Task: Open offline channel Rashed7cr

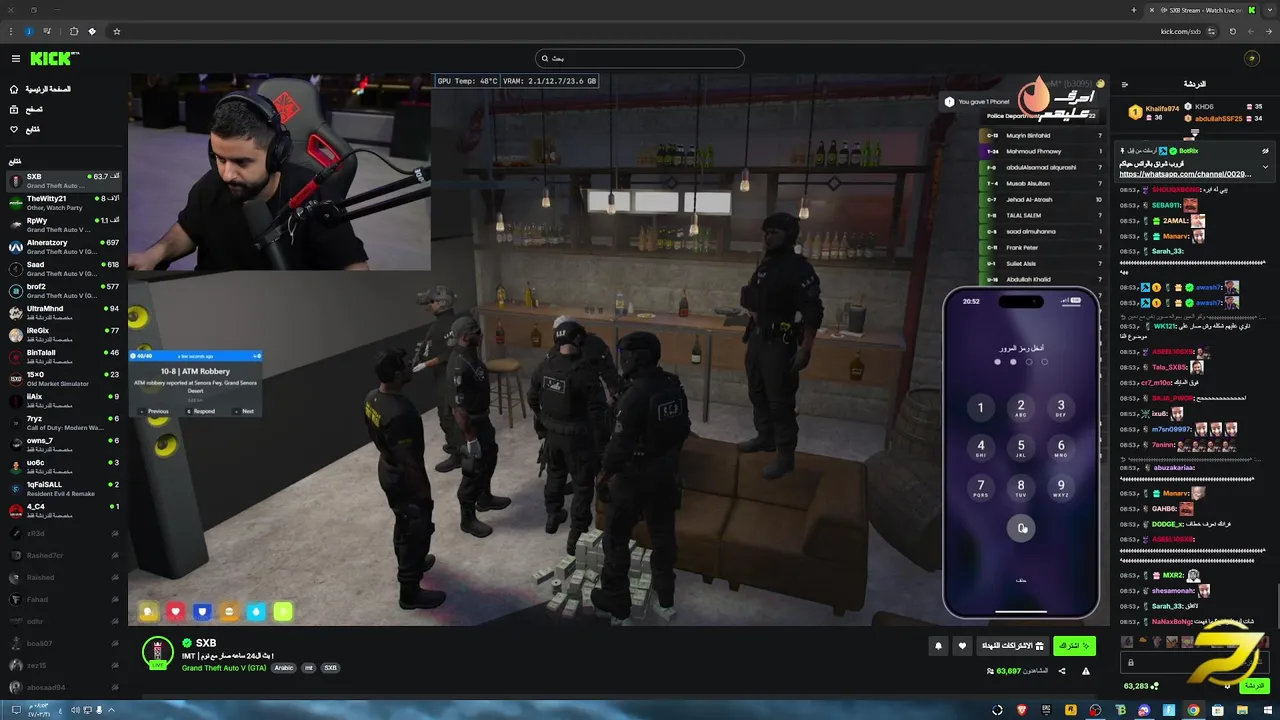Action: tap(64, 555)
